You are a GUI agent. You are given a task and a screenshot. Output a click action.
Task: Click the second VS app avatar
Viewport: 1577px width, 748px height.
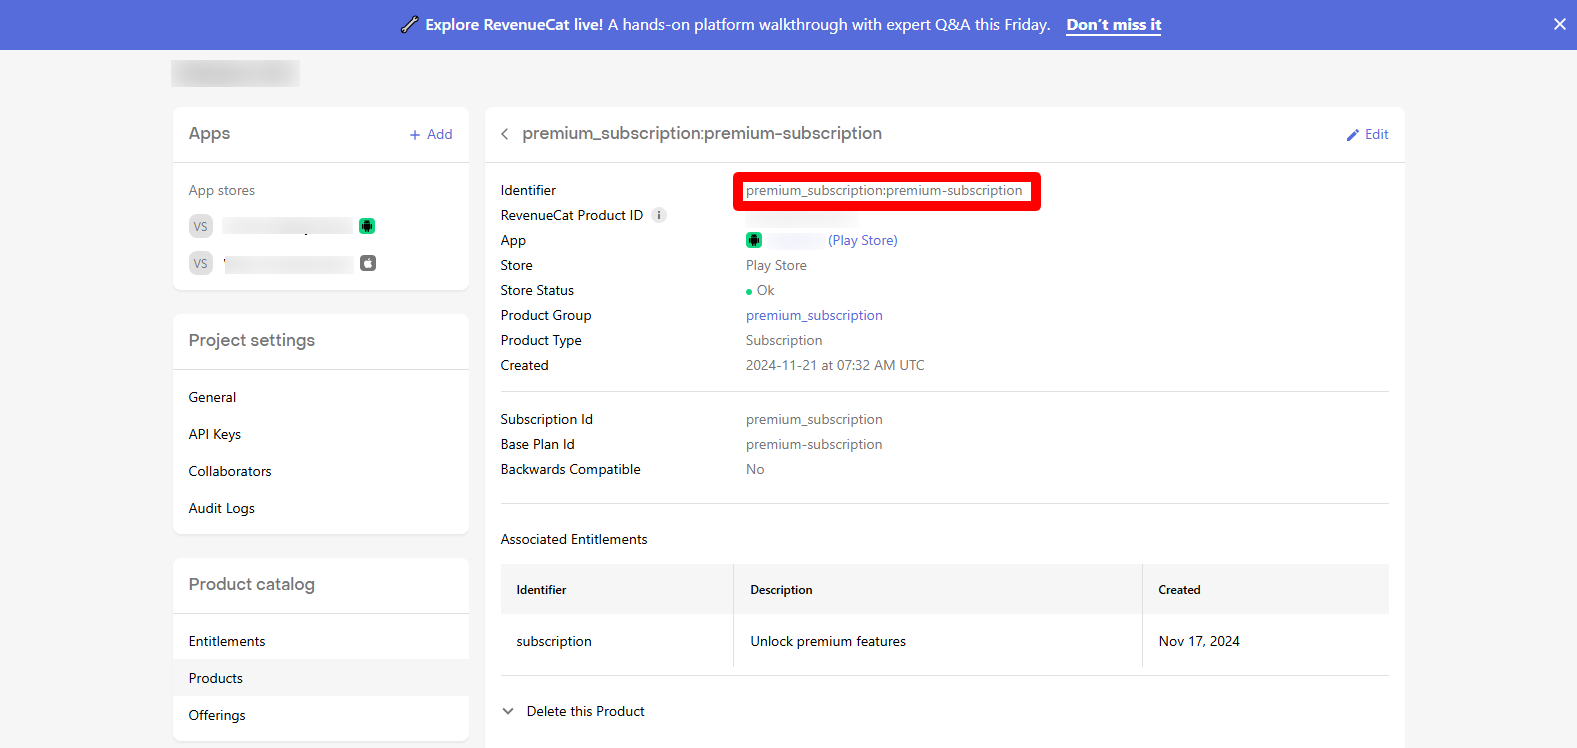(201, 263)
